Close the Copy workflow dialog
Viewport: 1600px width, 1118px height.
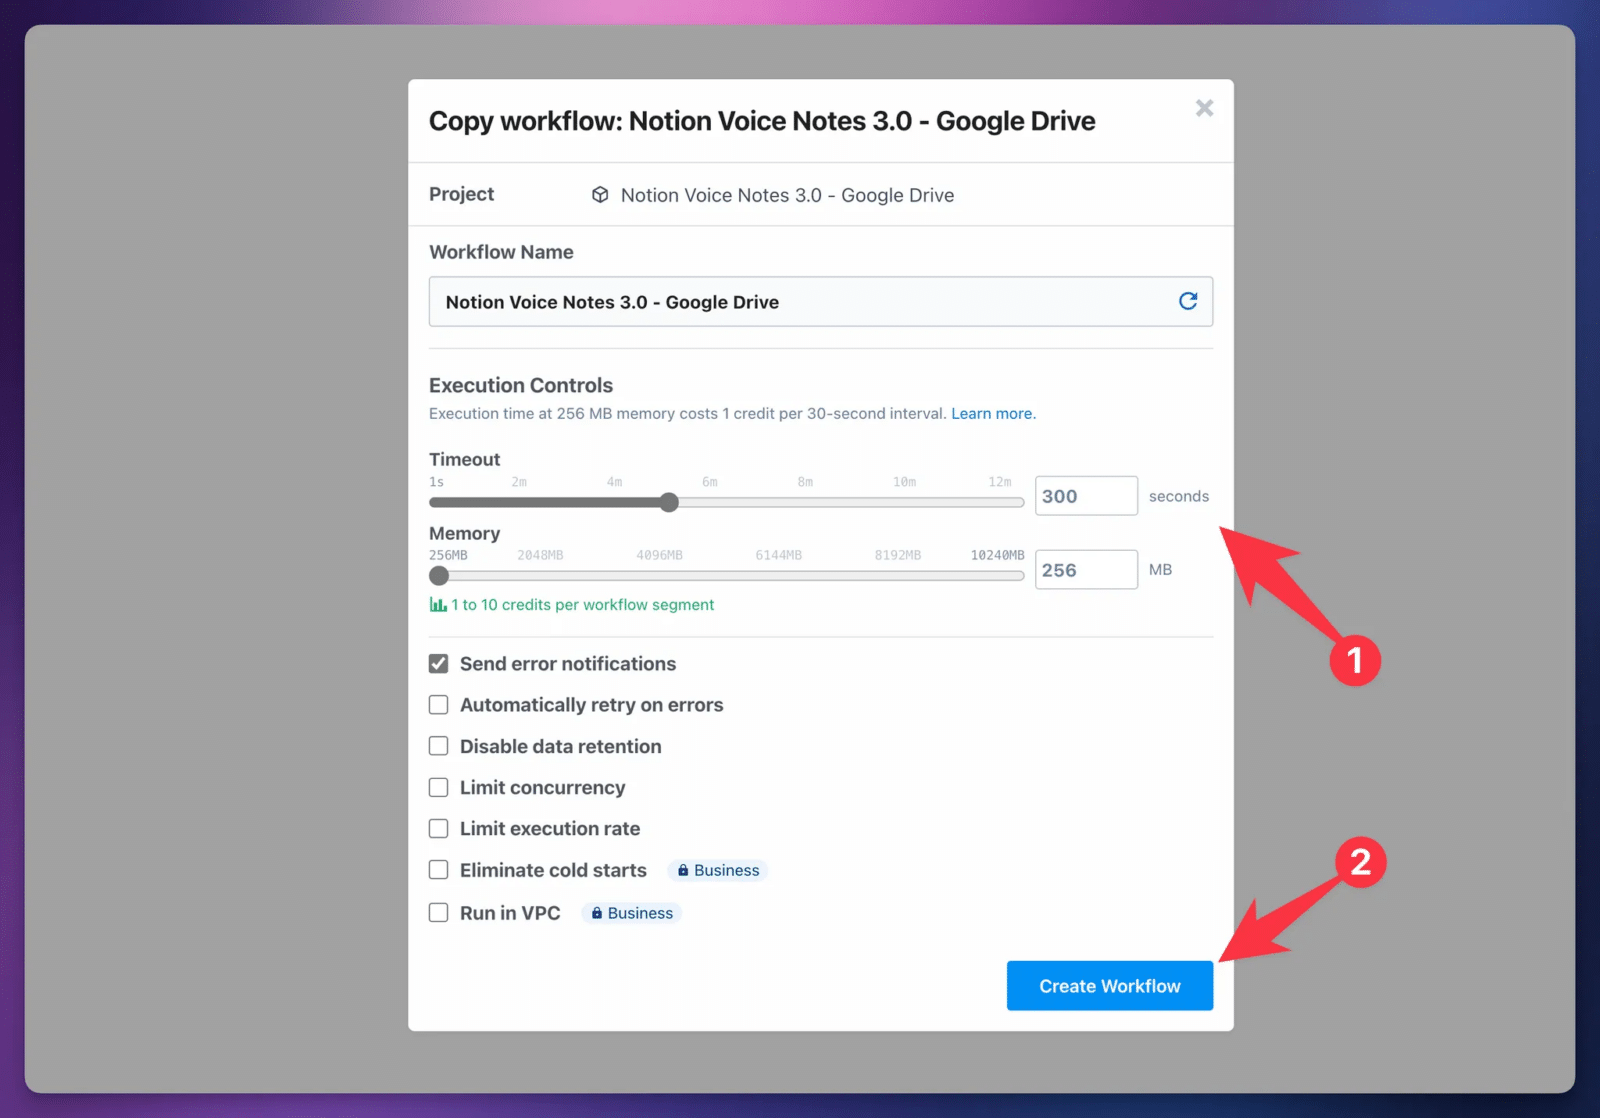(1204, 108)
